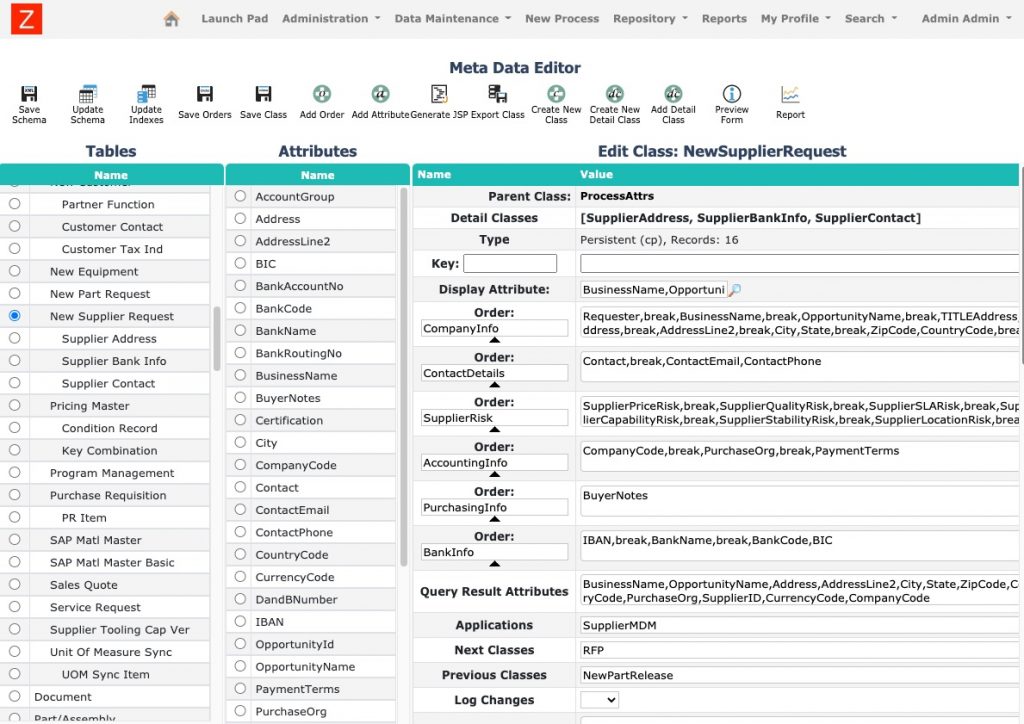Image resolution: width=1024 pixels, height=724 pixels.
Task: Move the AccountingInfo order up with its arrow
Action: click(494, 474)
